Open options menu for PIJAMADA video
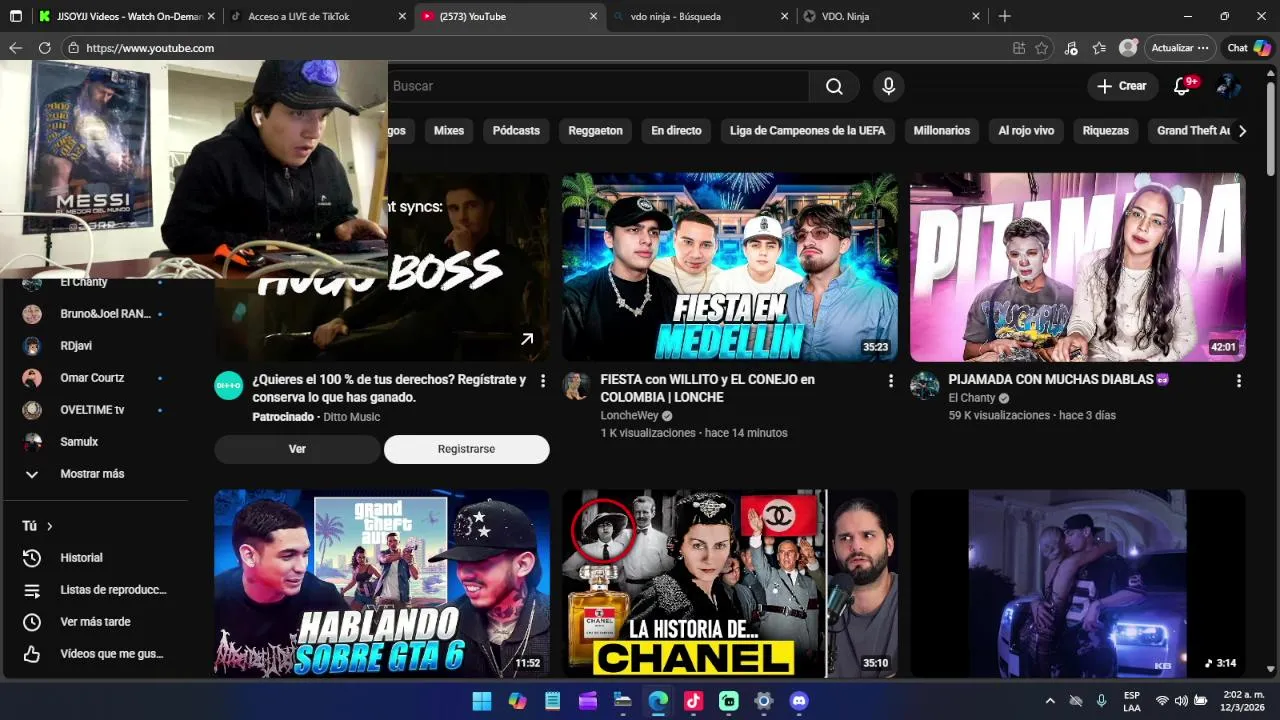Image resolution: width=1280 pixels, height=720 pixels. point(1239,381)
